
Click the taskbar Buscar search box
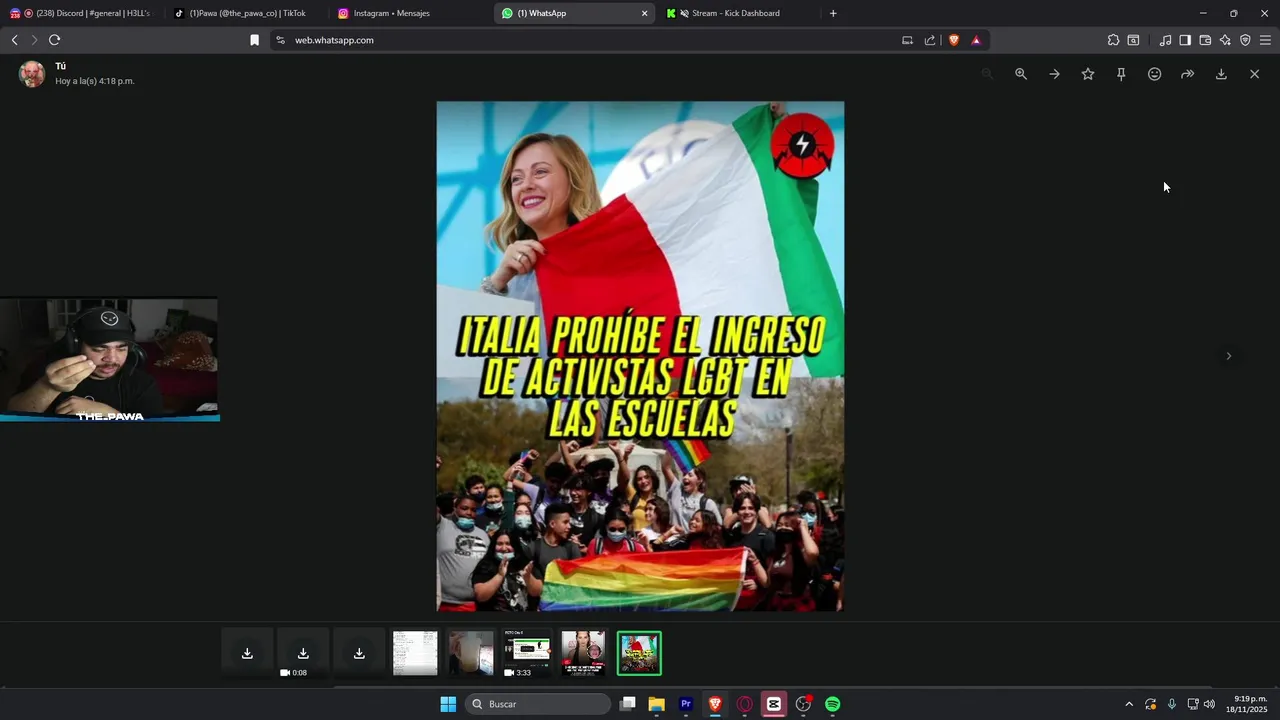click(538, 704)
